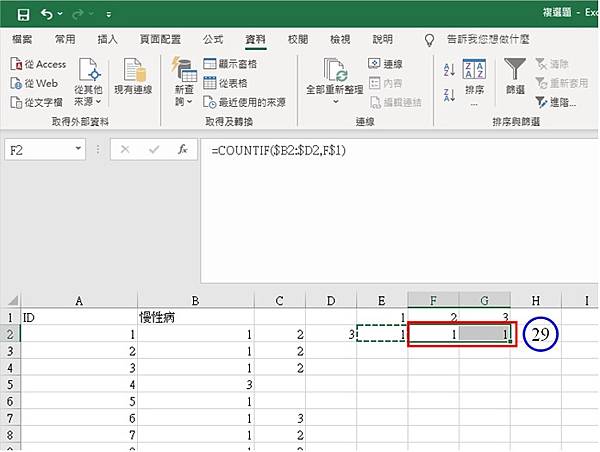600x452 pixels.
Task: Click 重新套用 (Reapply) filter button
Action: click(x=561, y=83)
